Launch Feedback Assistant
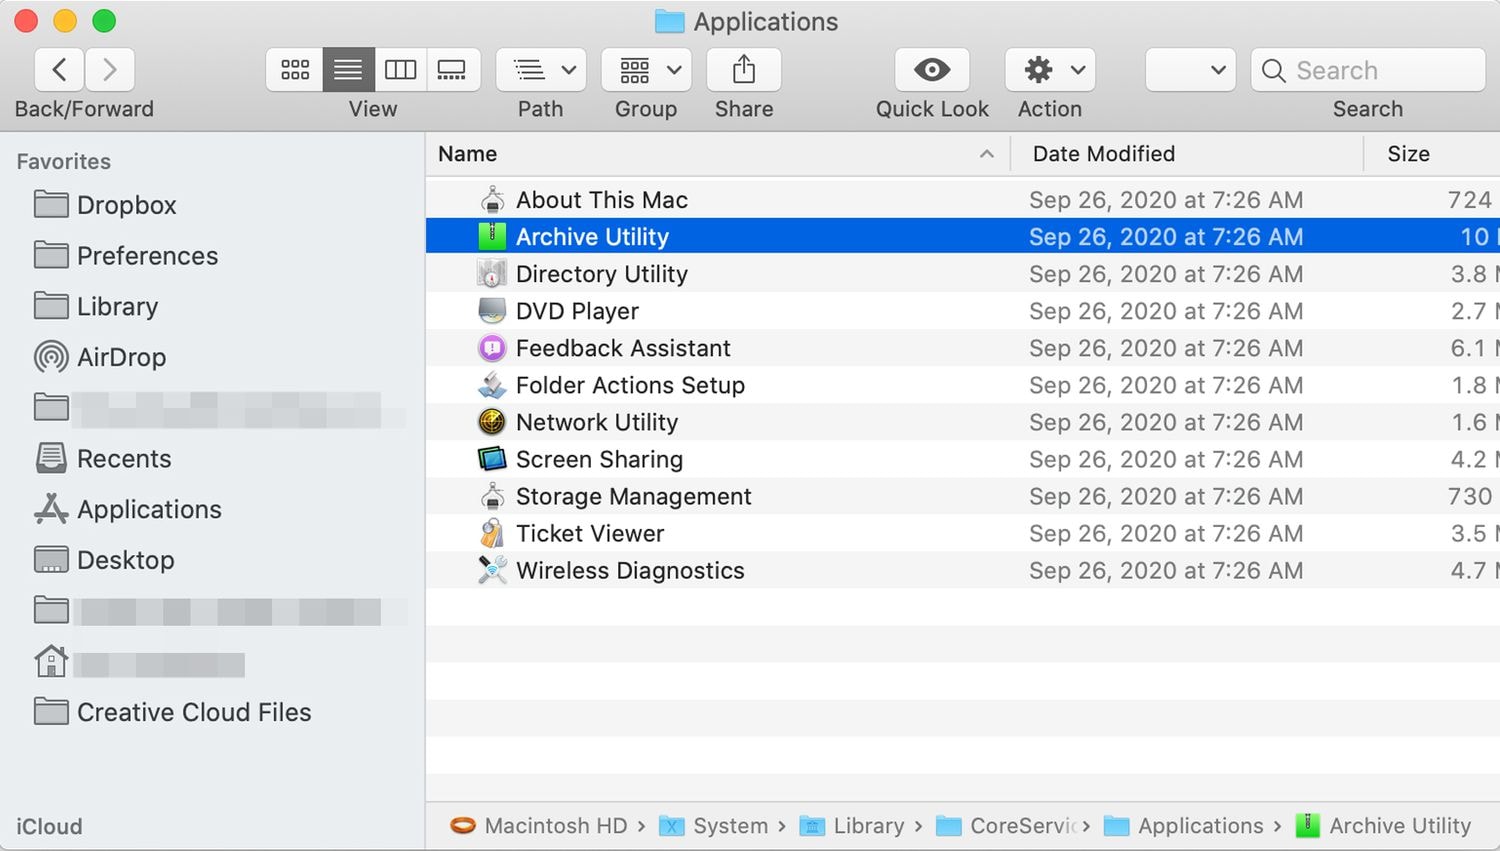 (x=622, y=348)
